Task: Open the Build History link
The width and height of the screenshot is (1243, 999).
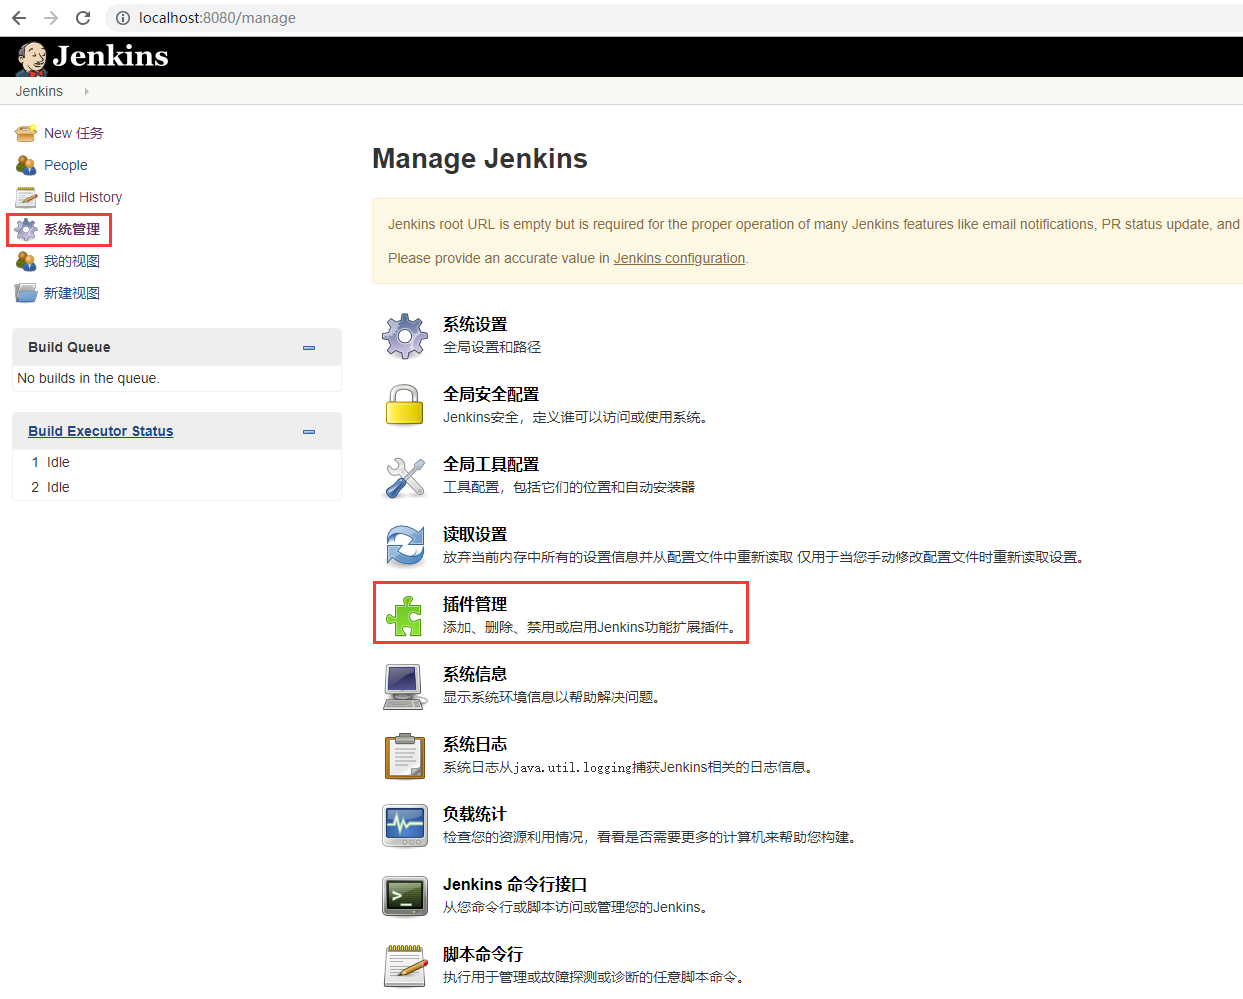Action: click(83, 197)
